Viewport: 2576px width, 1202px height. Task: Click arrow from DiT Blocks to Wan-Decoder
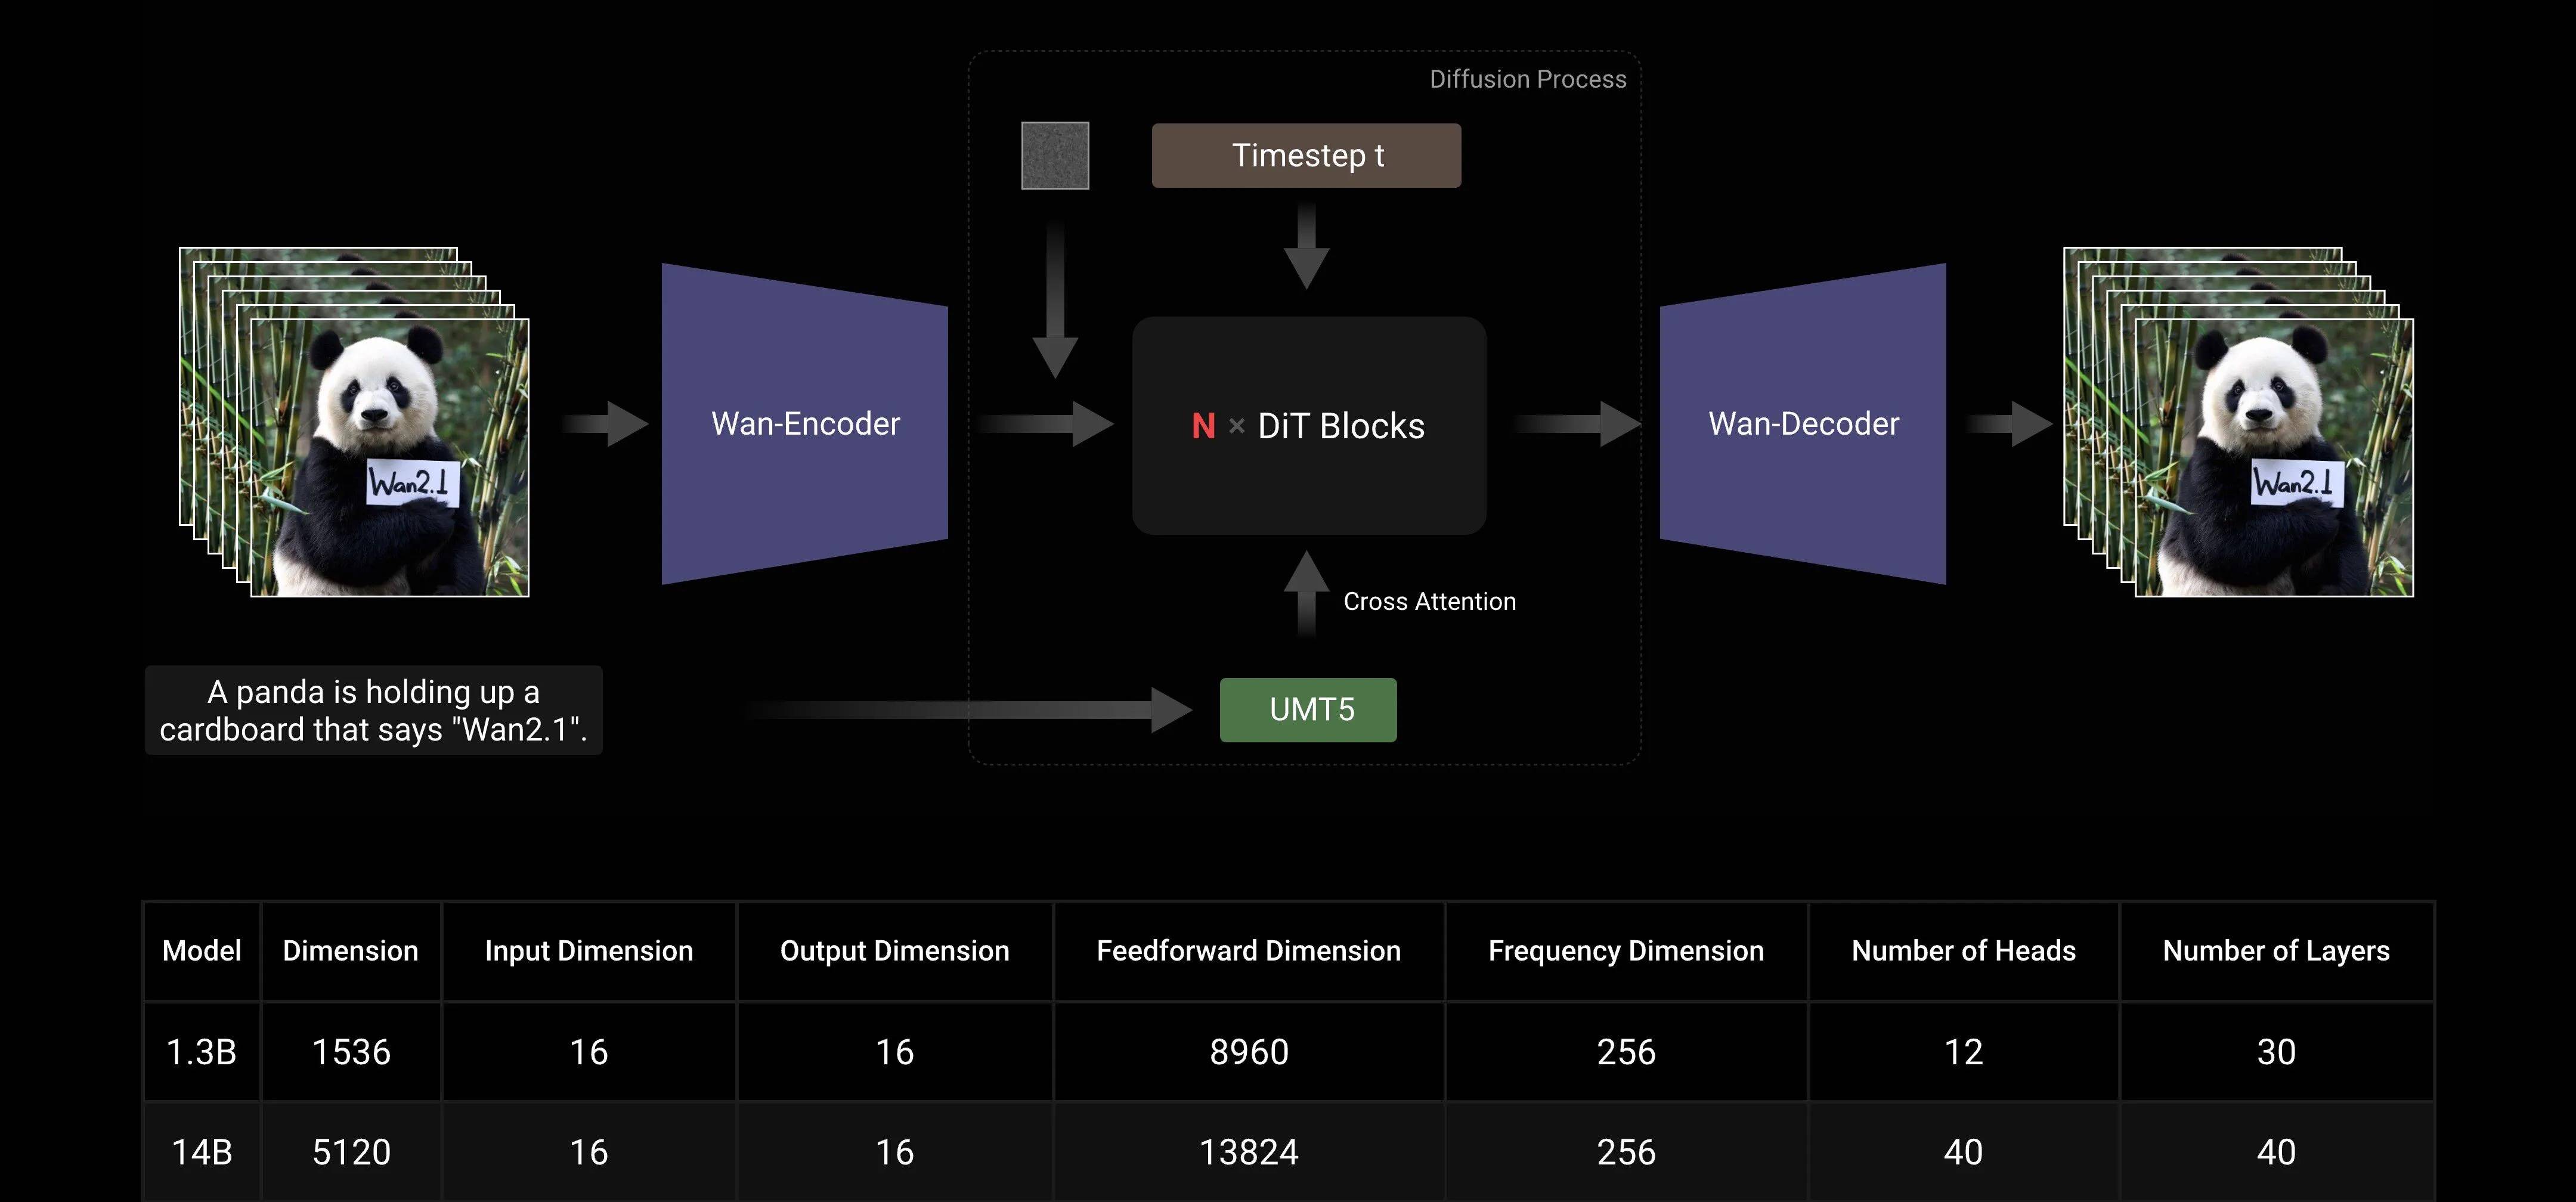[x=1576, y=424]
